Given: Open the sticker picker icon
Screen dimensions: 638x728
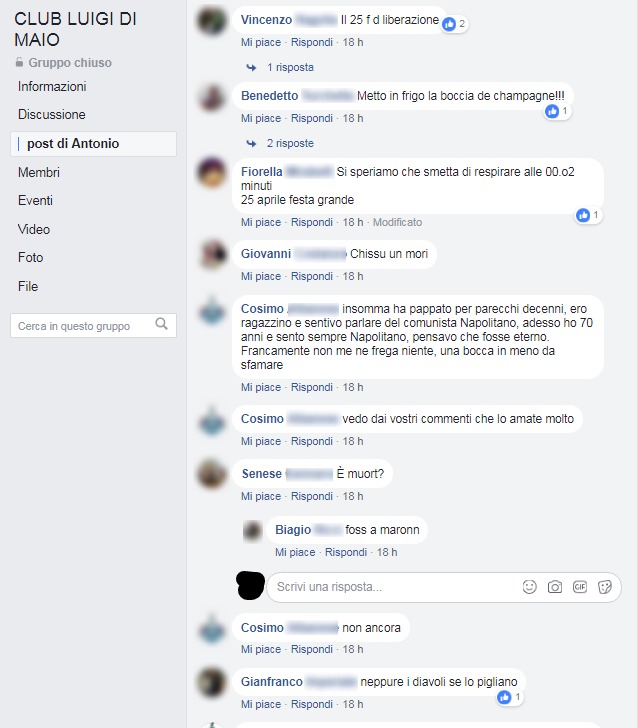Looking at the screenshot, I should (x=605, y=587).
